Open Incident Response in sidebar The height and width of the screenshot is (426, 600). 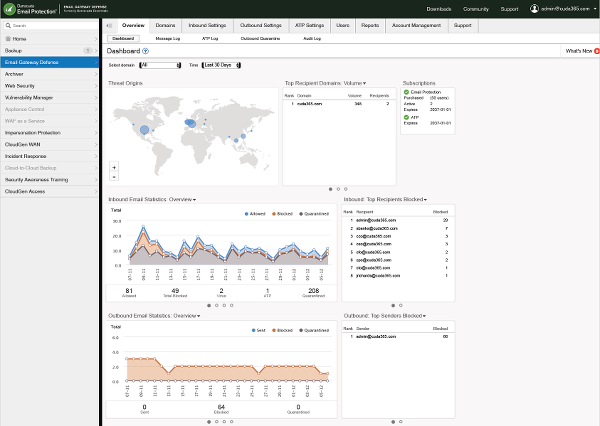[49, 156]
